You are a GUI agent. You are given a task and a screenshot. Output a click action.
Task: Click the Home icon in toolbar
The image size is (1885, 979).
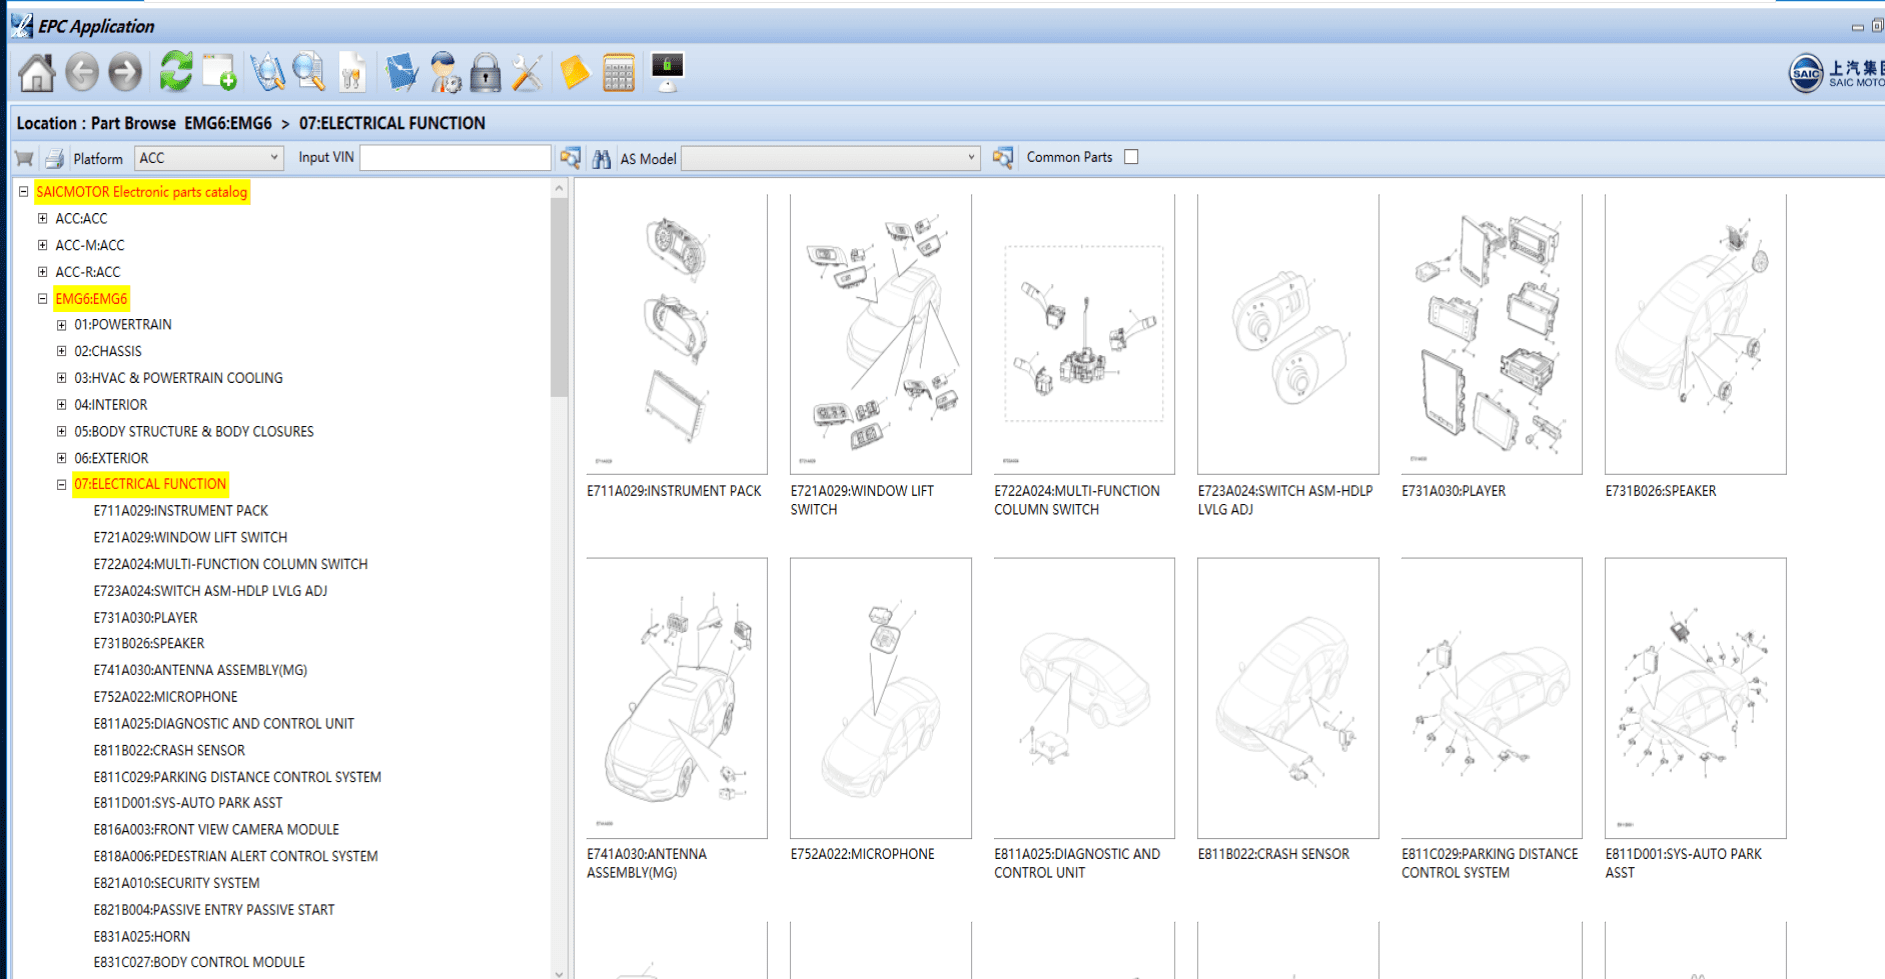pyautogui.click(x=37, y=73)
